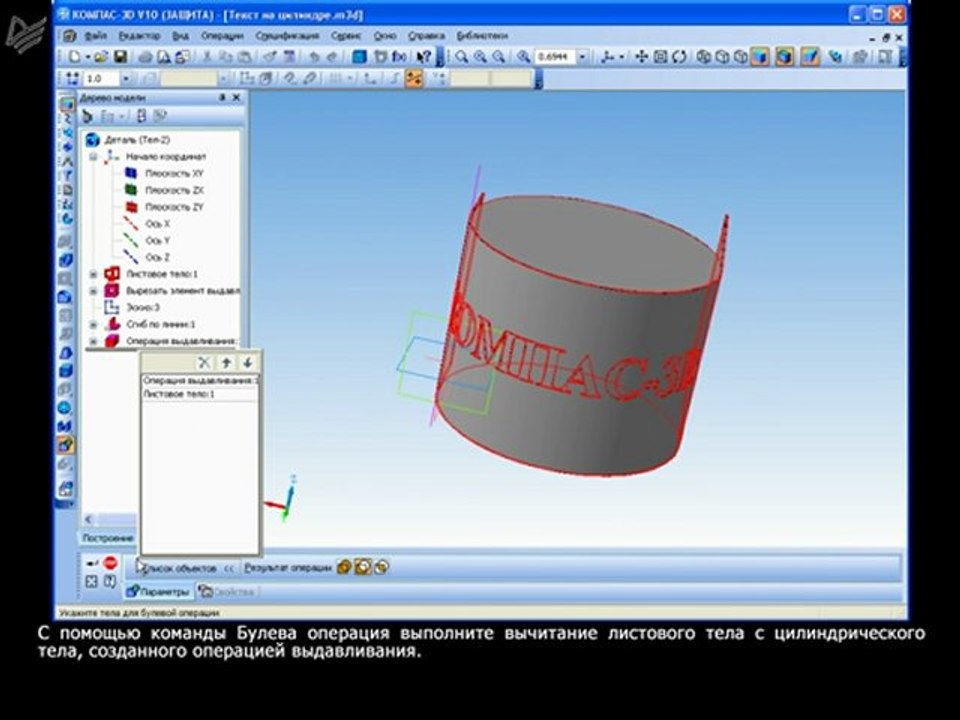This screenshot has height=720, width=960.
Task: Open the Операции menu
Action: 222,36
